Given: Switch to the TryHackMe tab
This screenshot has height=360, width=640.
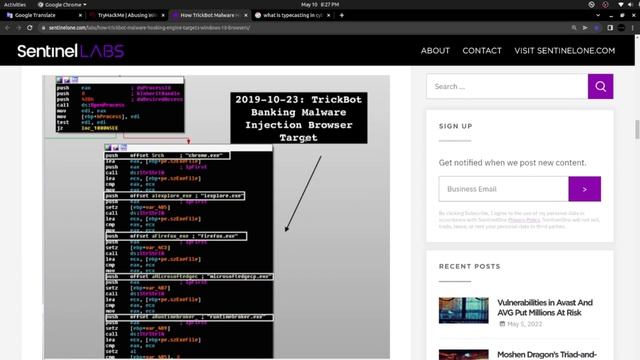Looking at the screenshot, I should pyautogui.click(x=127, y=15).
